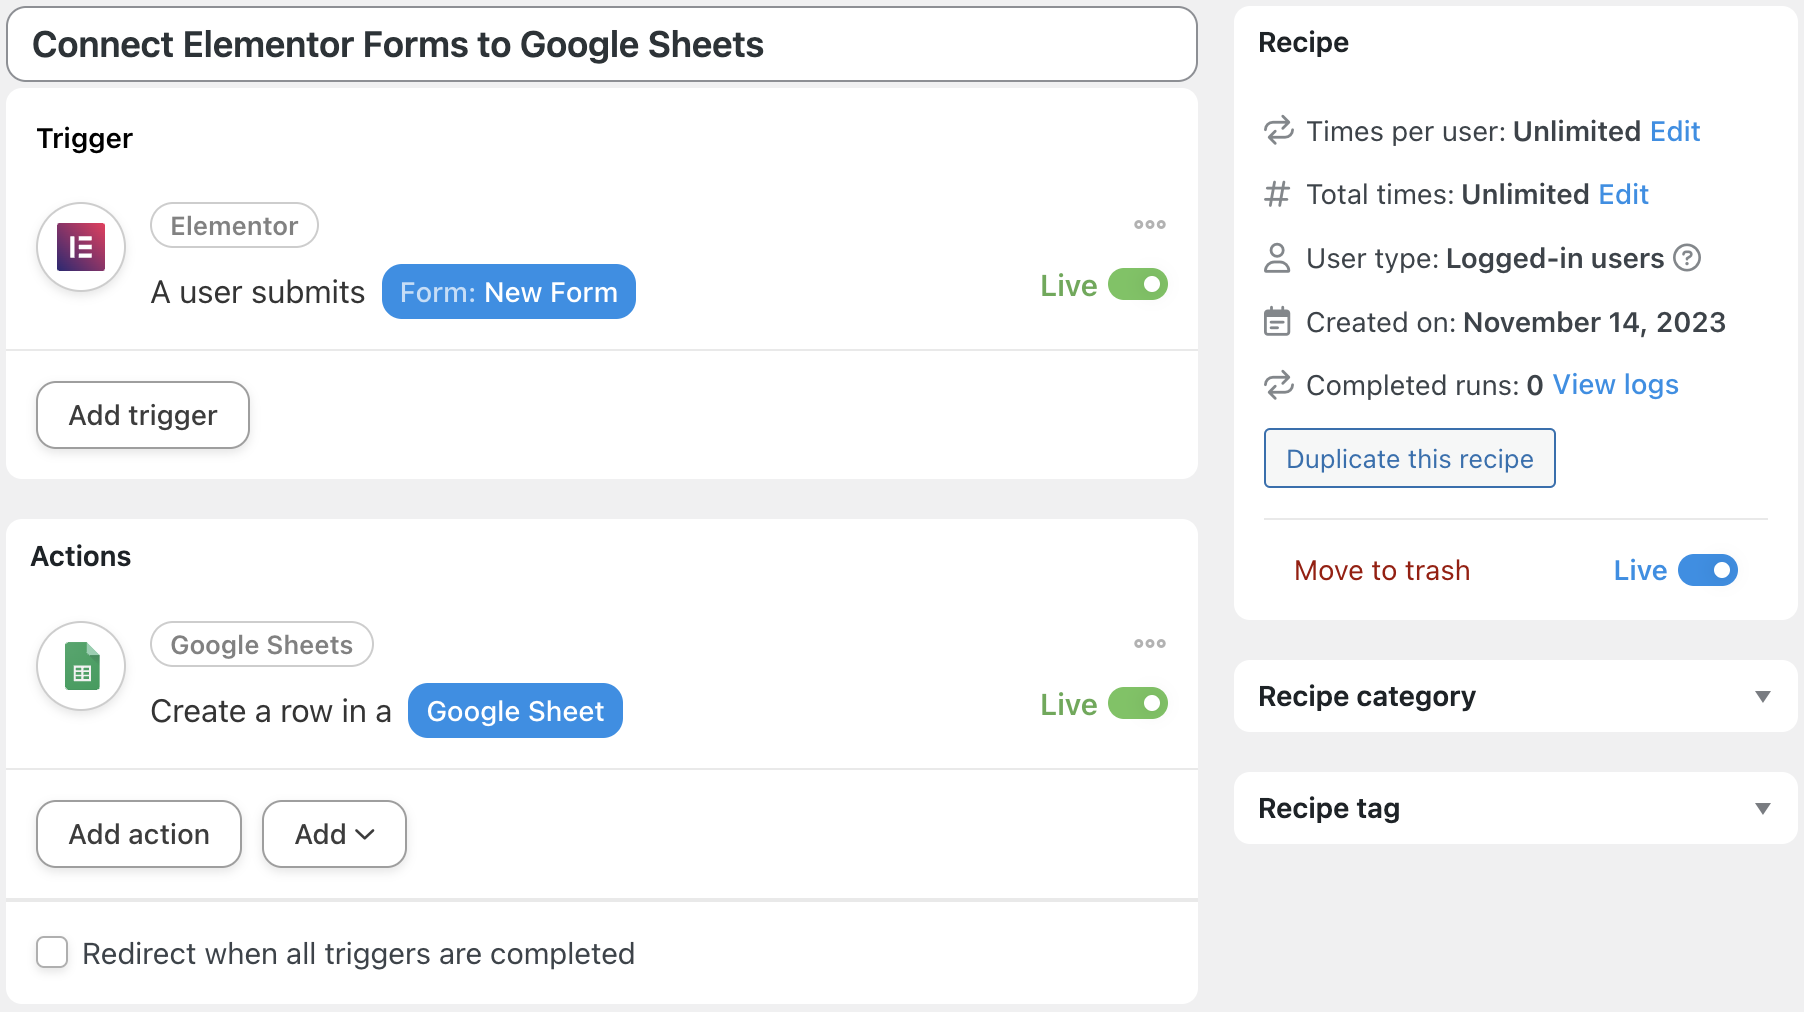This screenshot has width=1804, height=1012.
Task: Open the Google Sheets action three-dot menu
Action: (x=1150, y=643)
